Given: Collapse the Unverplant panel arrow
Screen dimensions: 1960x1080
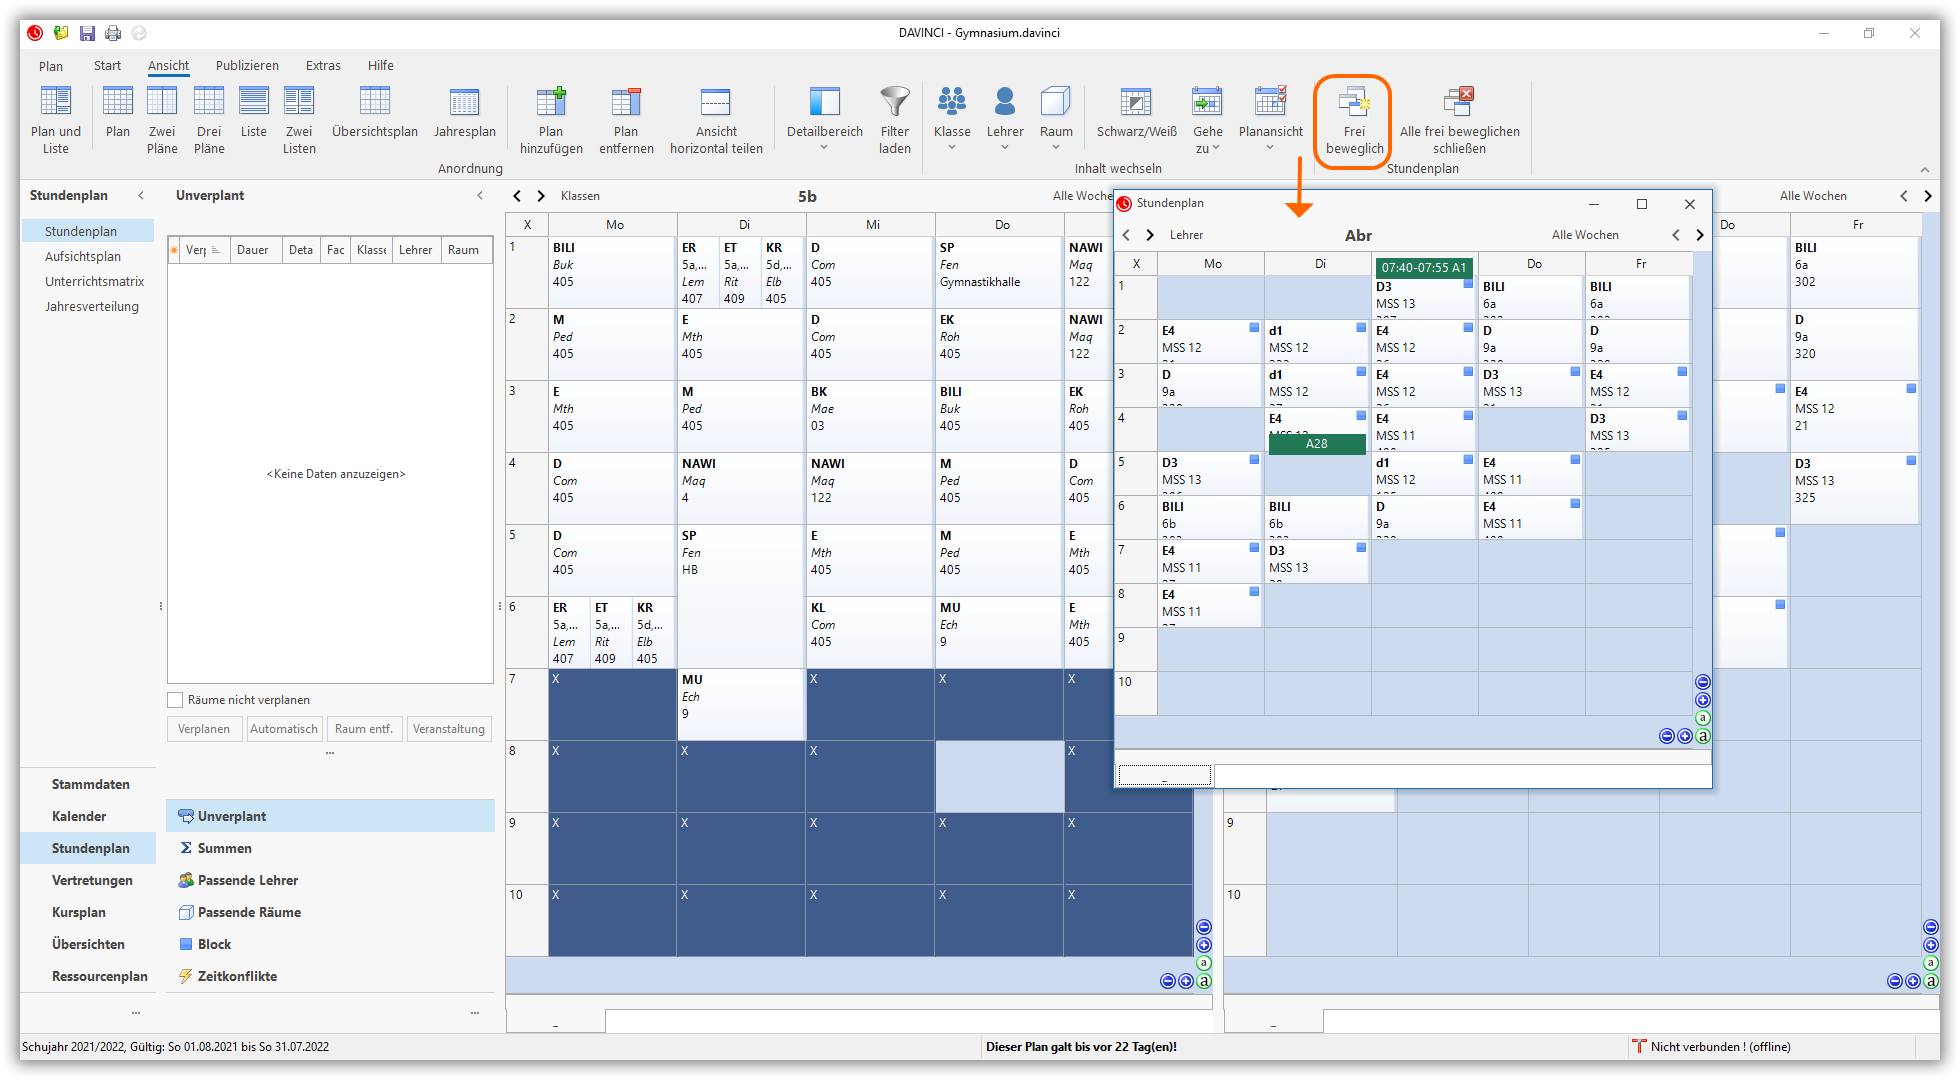Looking at the screenshot, I should (x=480, y=196).
